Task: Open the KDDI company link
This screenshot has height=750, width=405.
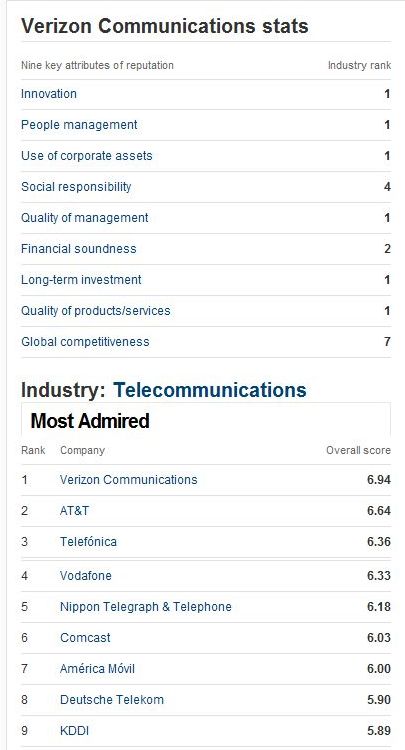Action: pyautogui.click(x=75, y=731)
